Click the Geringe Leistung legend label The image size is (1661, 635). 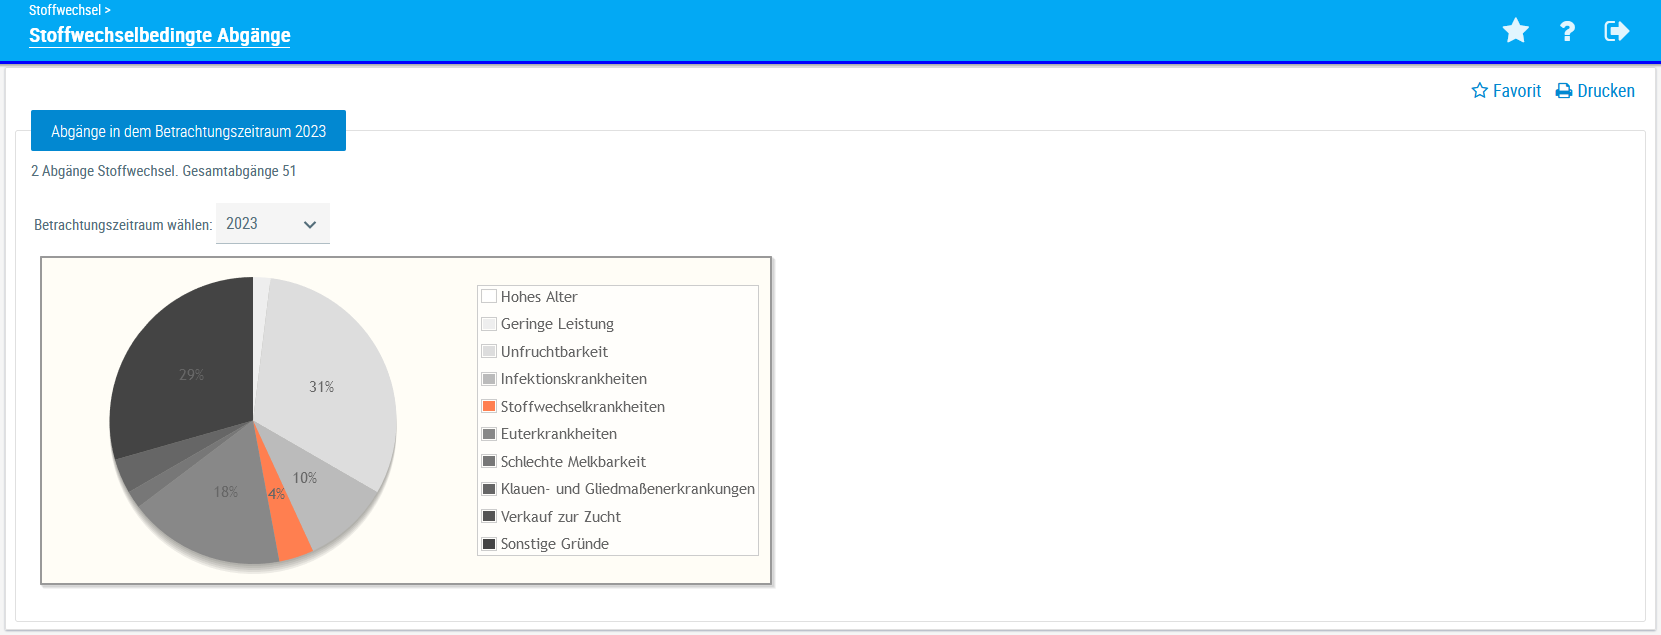pyautogui.click(x=557, y=324)
